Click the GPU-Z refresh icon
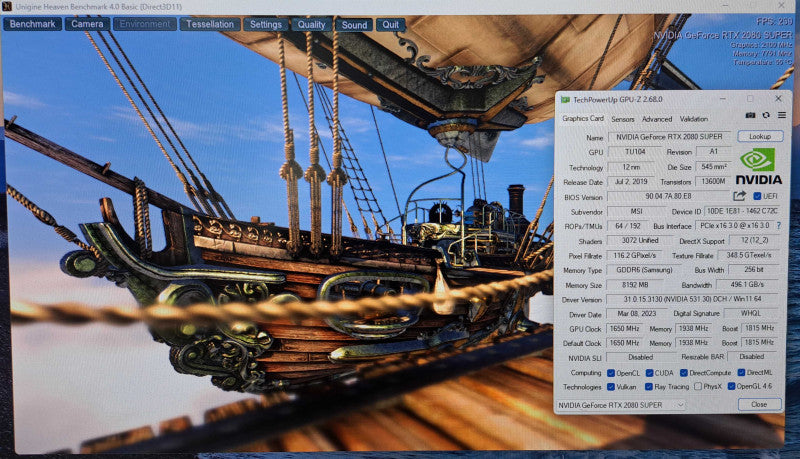 [766, 115]
